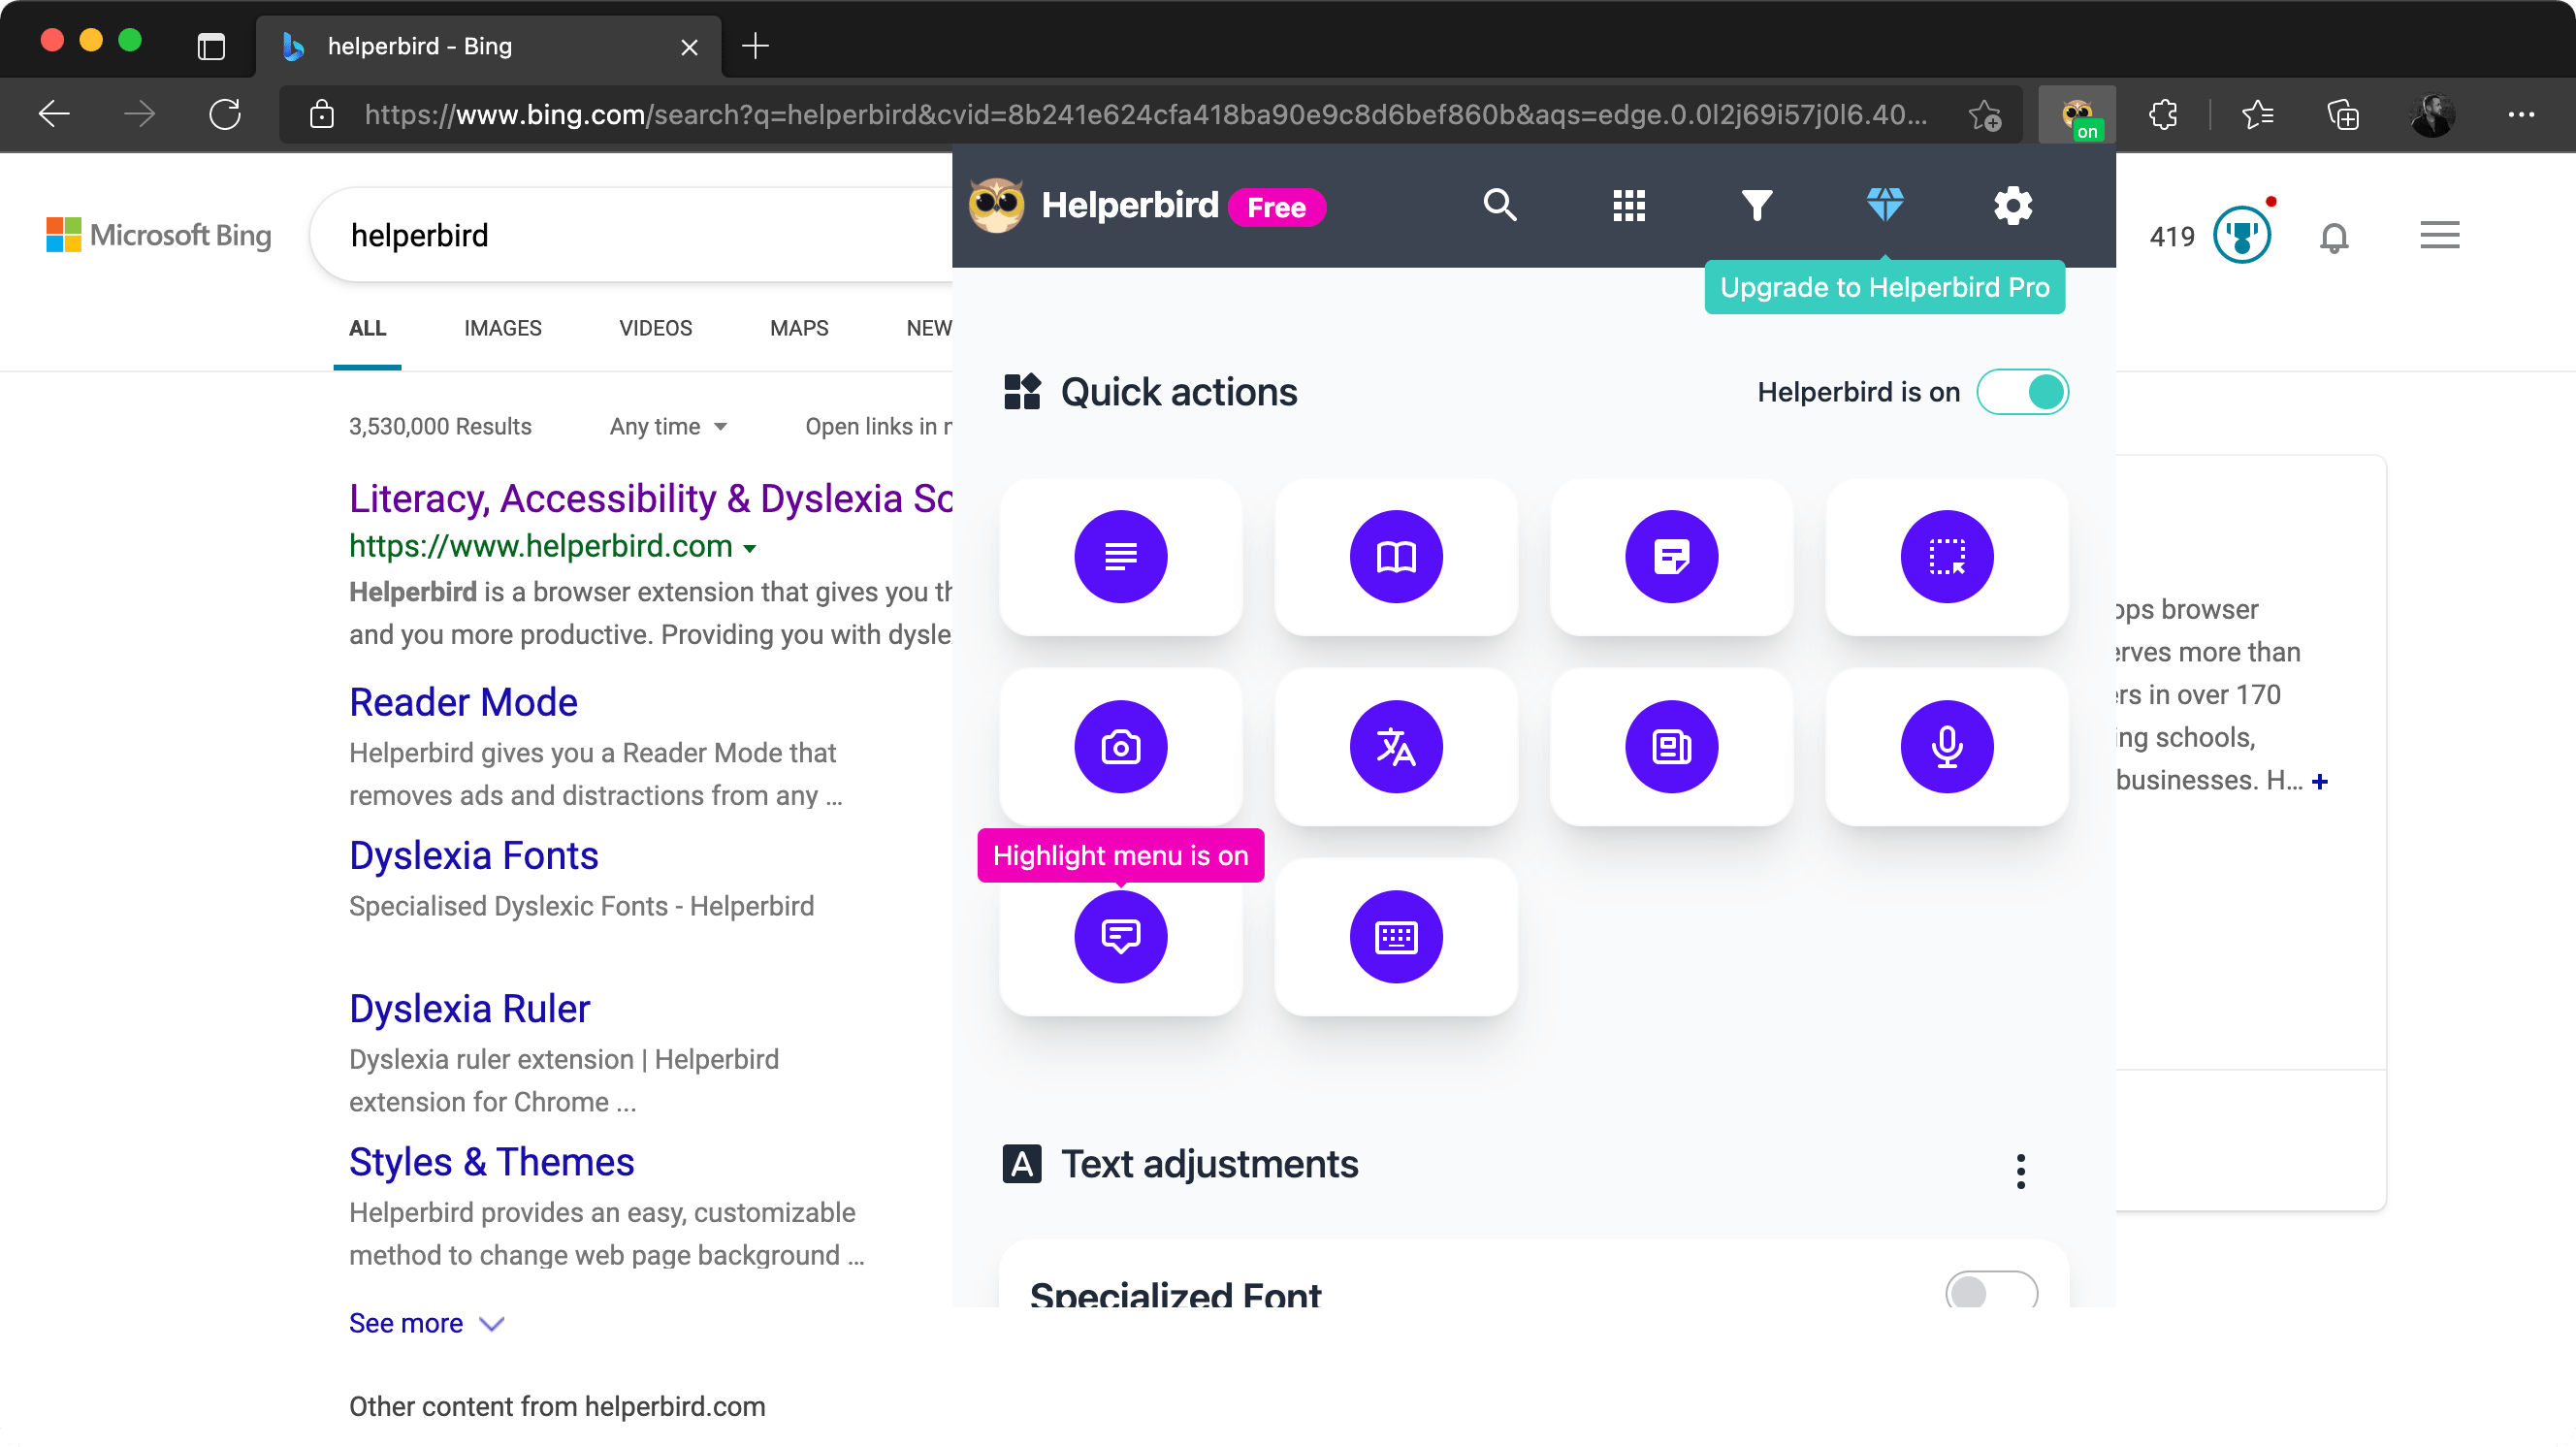Open the Dyslexia Ruler link
Image resolution: width=2576 pixels, height=1447 pixels.
click(x=469, y=1009)
